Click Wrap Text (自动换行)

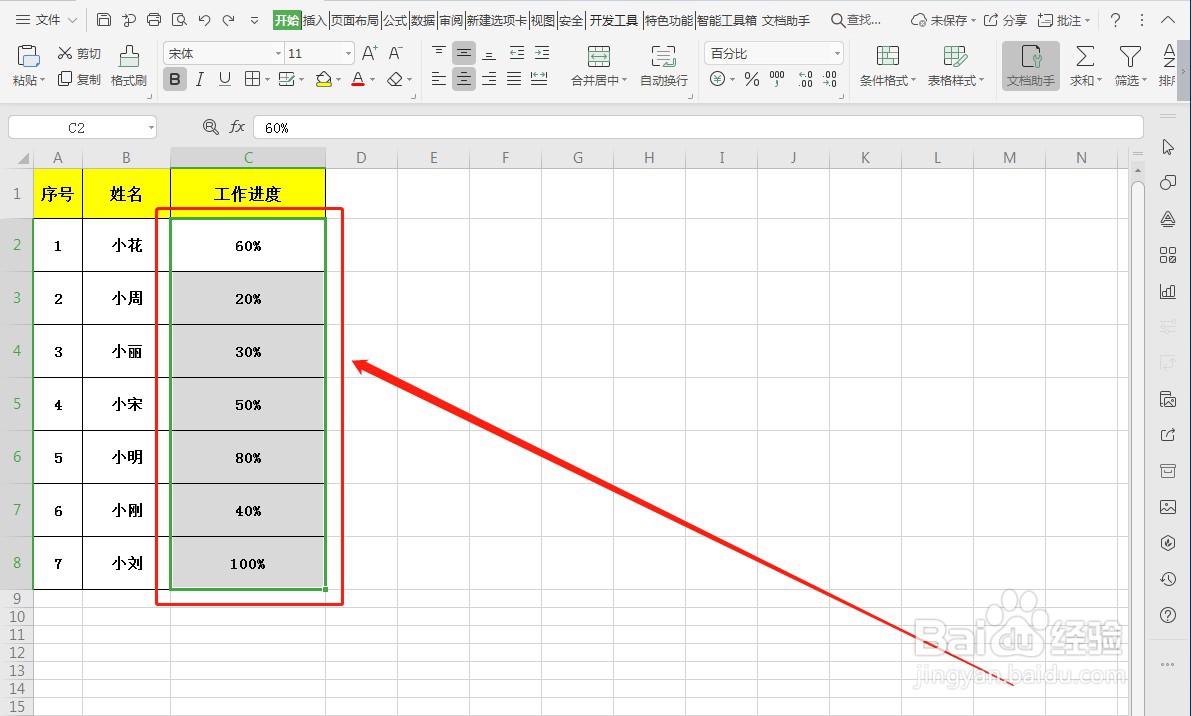[664, 65]
